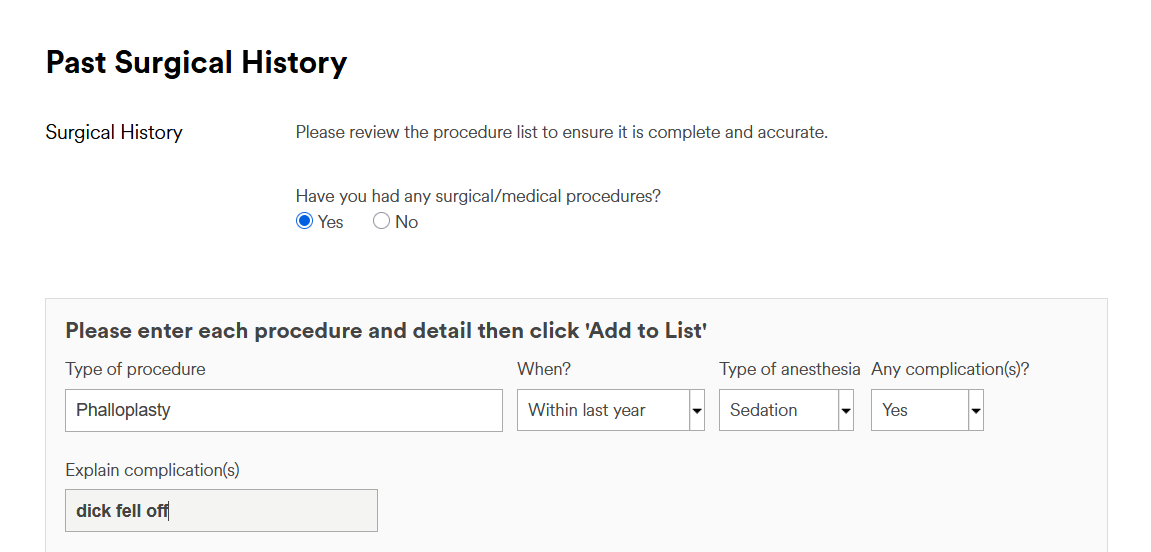The height and width of the screenshot is (552, 1151).
Task: Click the "Please enter each procedure" instruction heading
Action: point(386,331)
